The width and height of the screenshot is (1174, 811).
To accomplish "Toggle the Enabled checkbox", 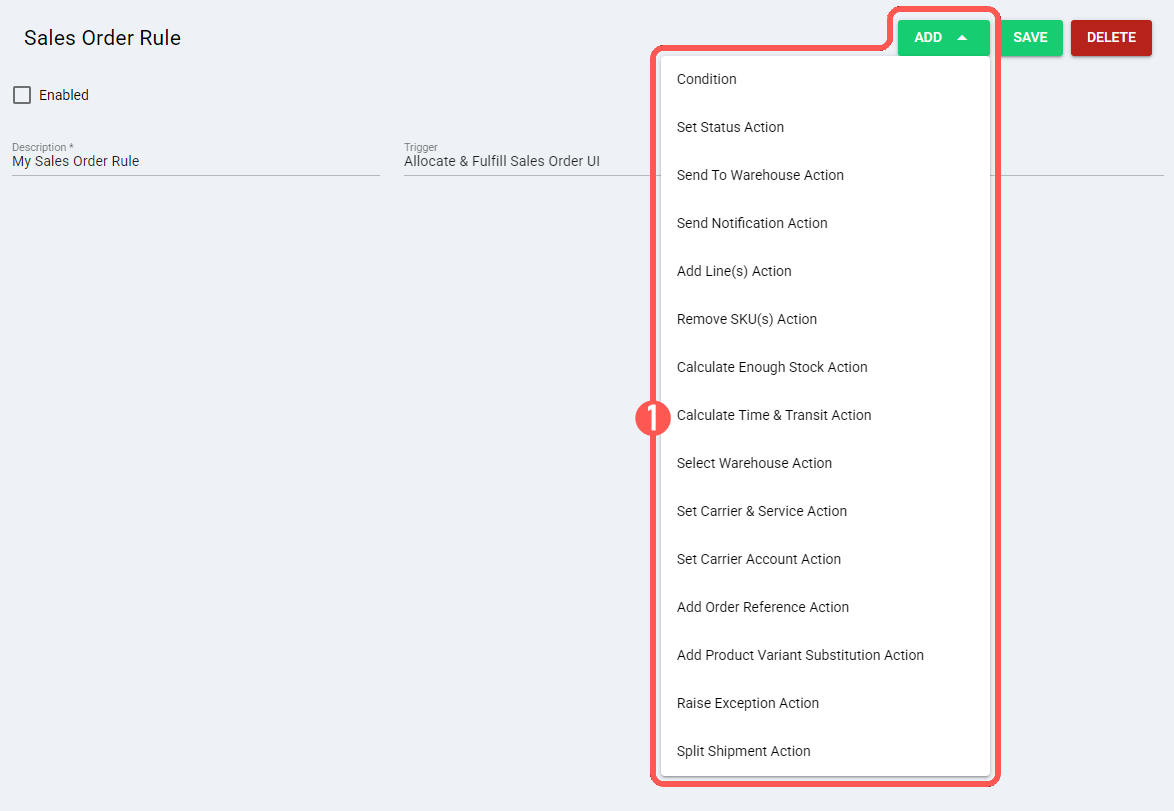I will pyautogui.click(x=22, y=95).
